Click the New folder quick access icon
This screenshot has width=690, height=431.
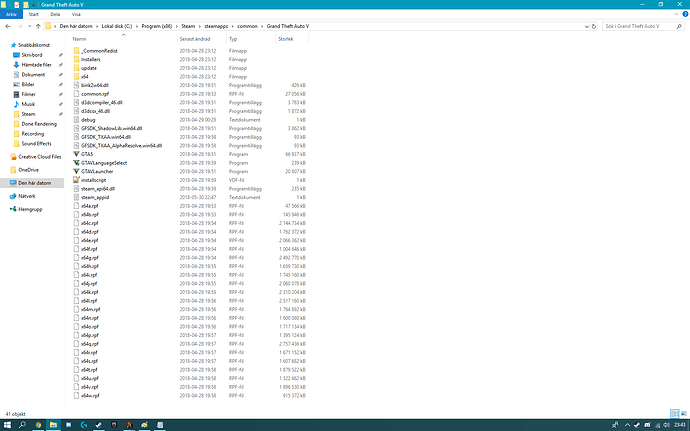pyautogui.click(x=26, y=5)
